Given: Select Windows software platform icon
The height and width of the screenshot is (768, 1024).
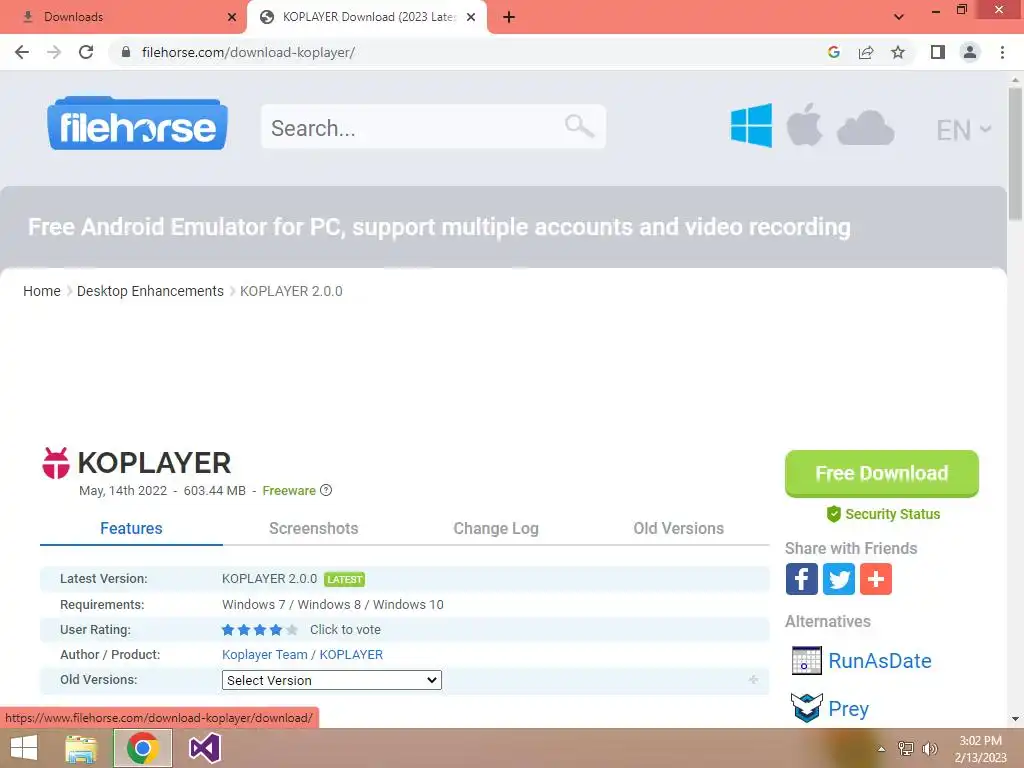Looking at the screenshot, I should (751, 125).
